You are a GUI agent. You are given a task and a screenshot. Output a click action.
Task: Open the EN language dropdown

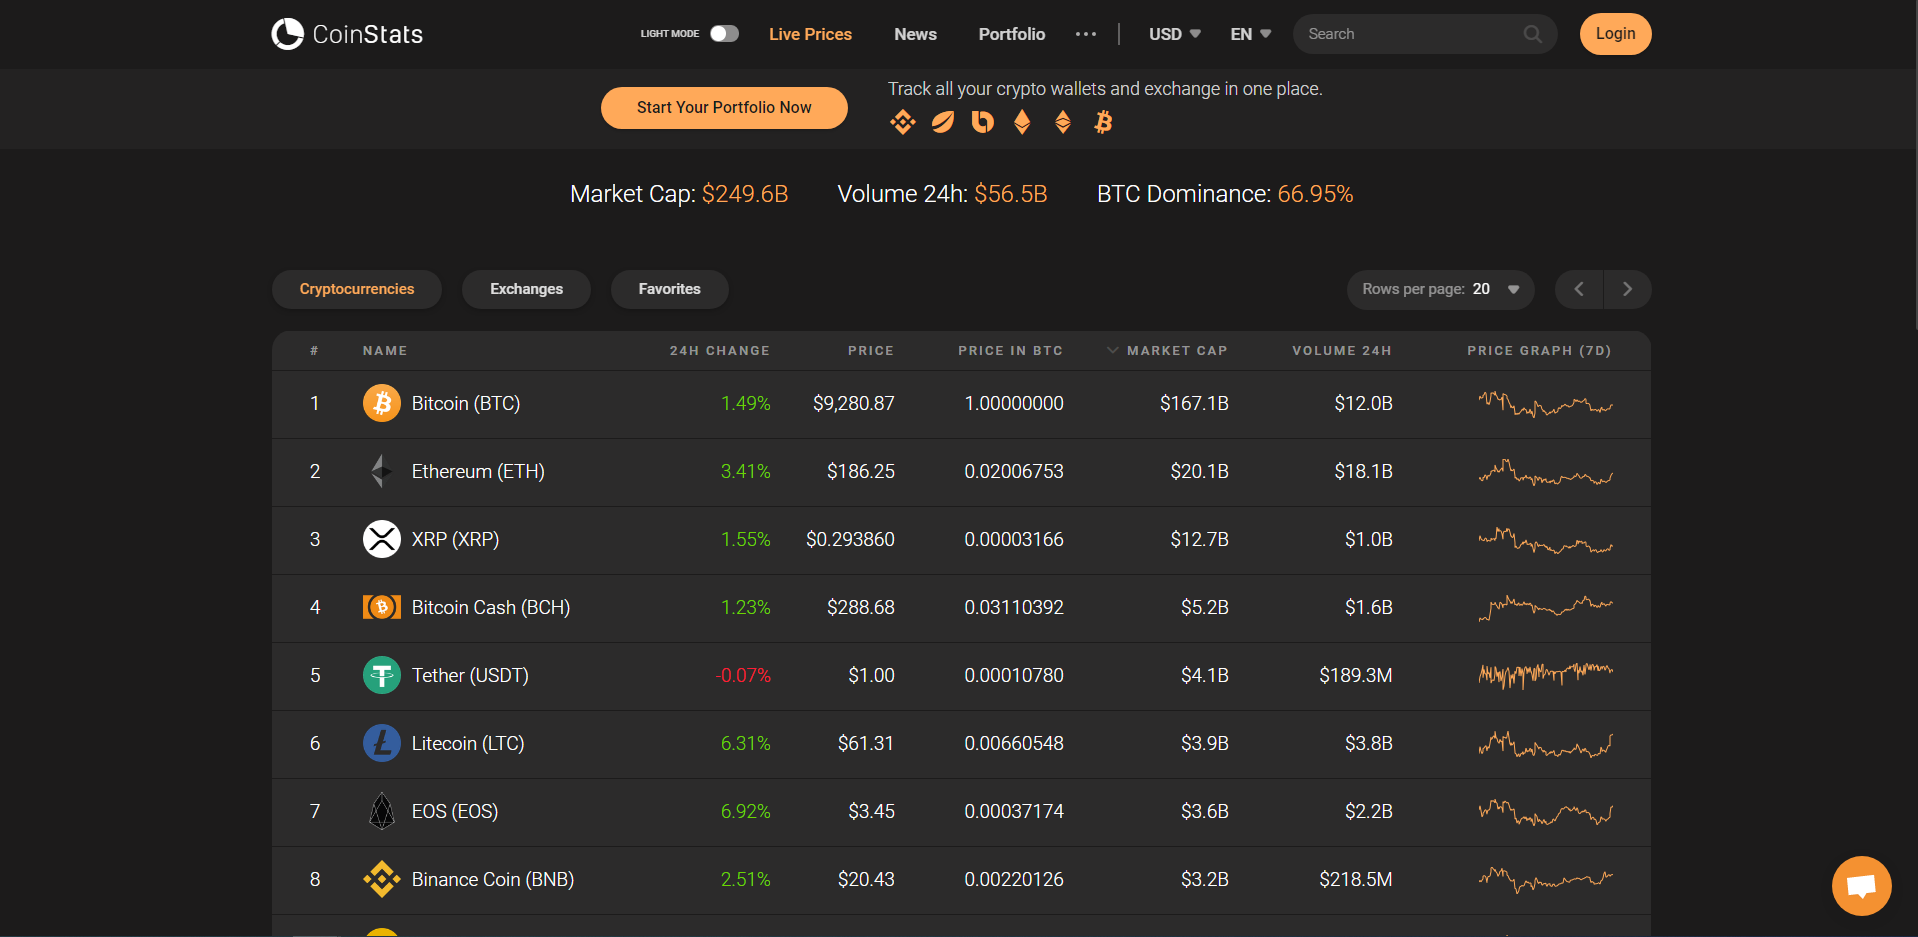(1251, 34)
